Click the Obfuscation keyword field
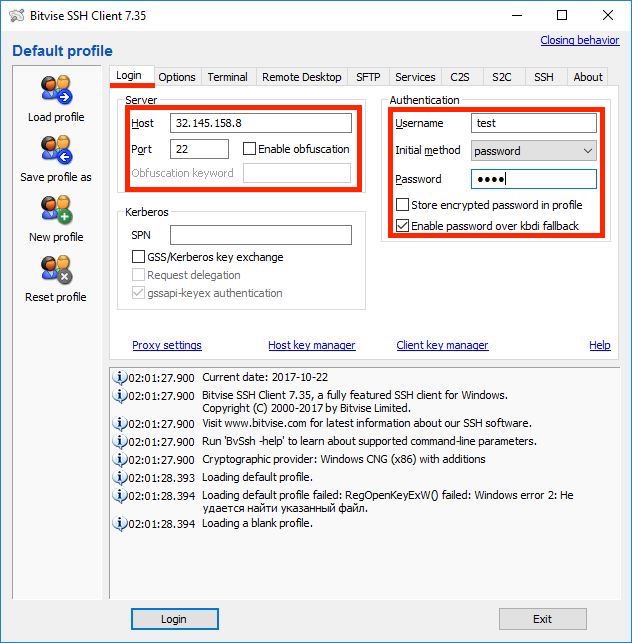 tap(297, 173)
